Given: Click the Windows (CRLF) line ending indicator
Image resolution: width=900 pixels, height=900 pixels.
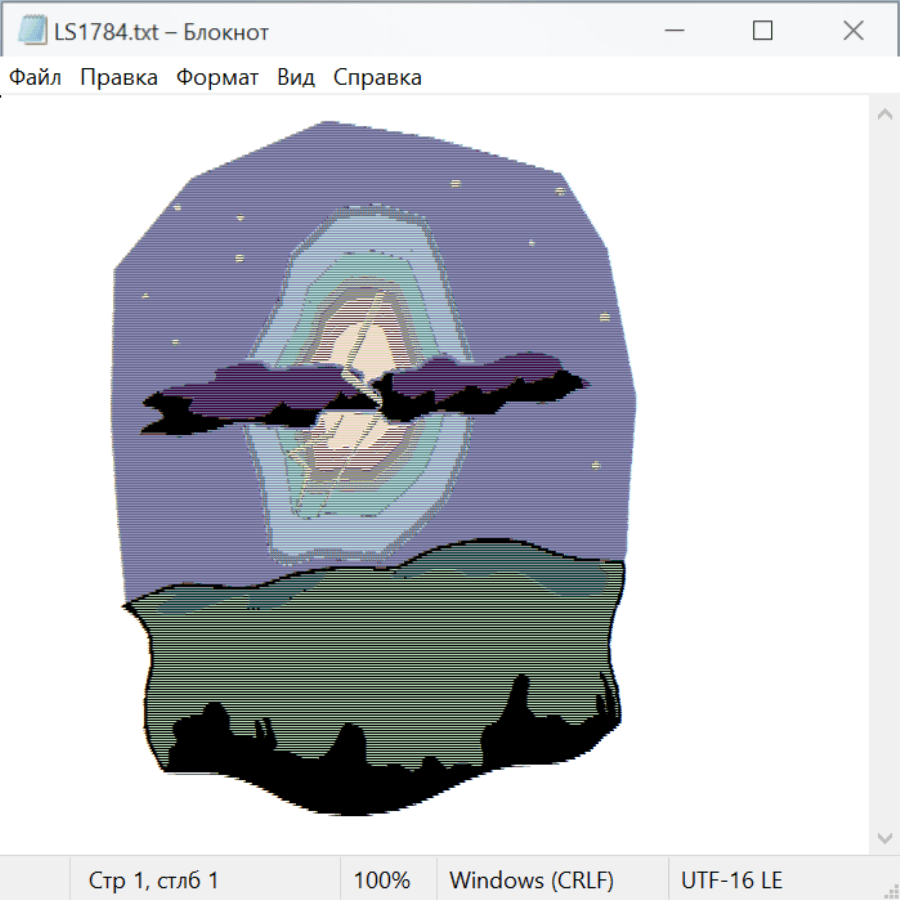Looking at the screenshot, I should click(x=531, y=881).
